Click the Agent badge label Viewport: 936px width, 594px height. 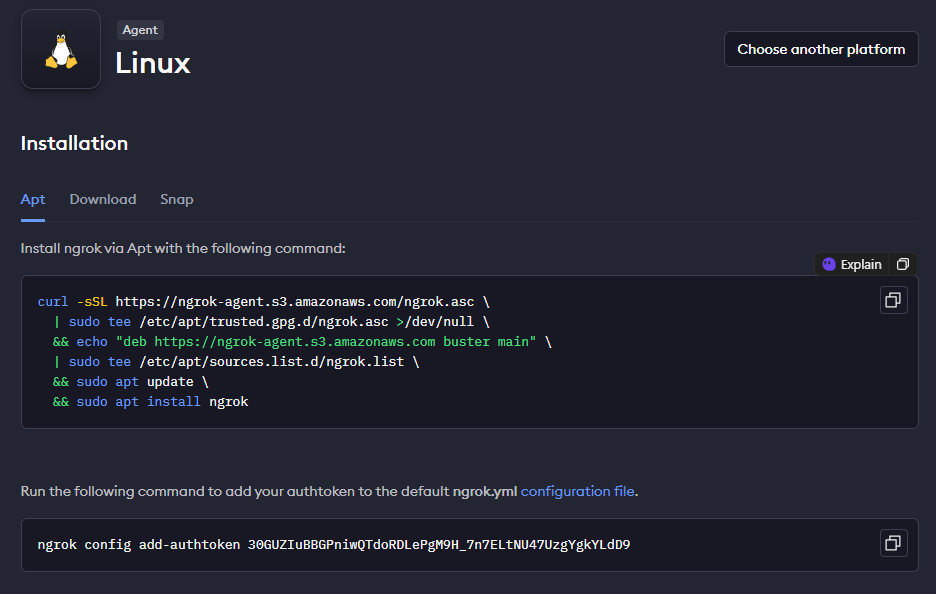[140, 30]
